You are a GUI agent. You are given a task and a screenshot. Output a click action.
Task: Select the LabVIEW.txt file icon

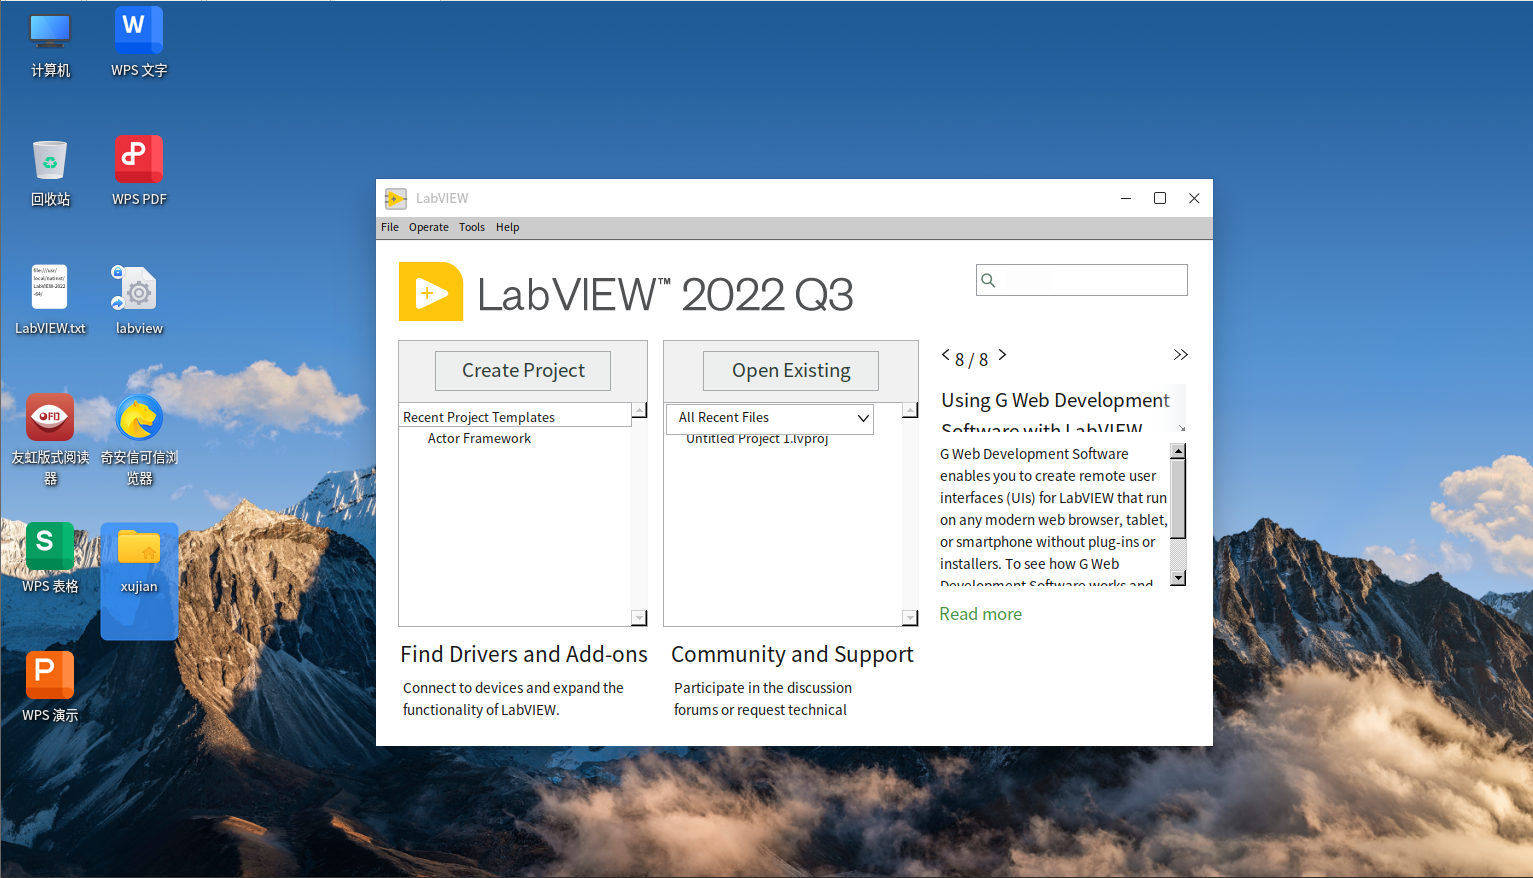(x=50, y=301)
